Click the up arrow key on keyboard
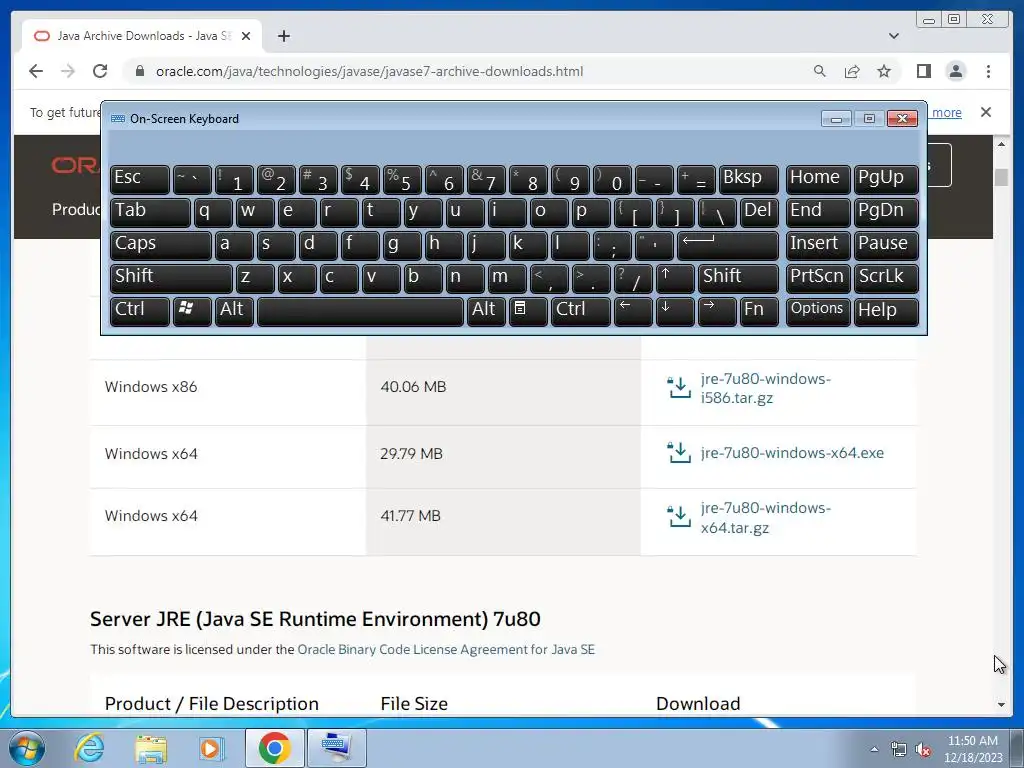 pyautogui.click(x=675, y=278)
